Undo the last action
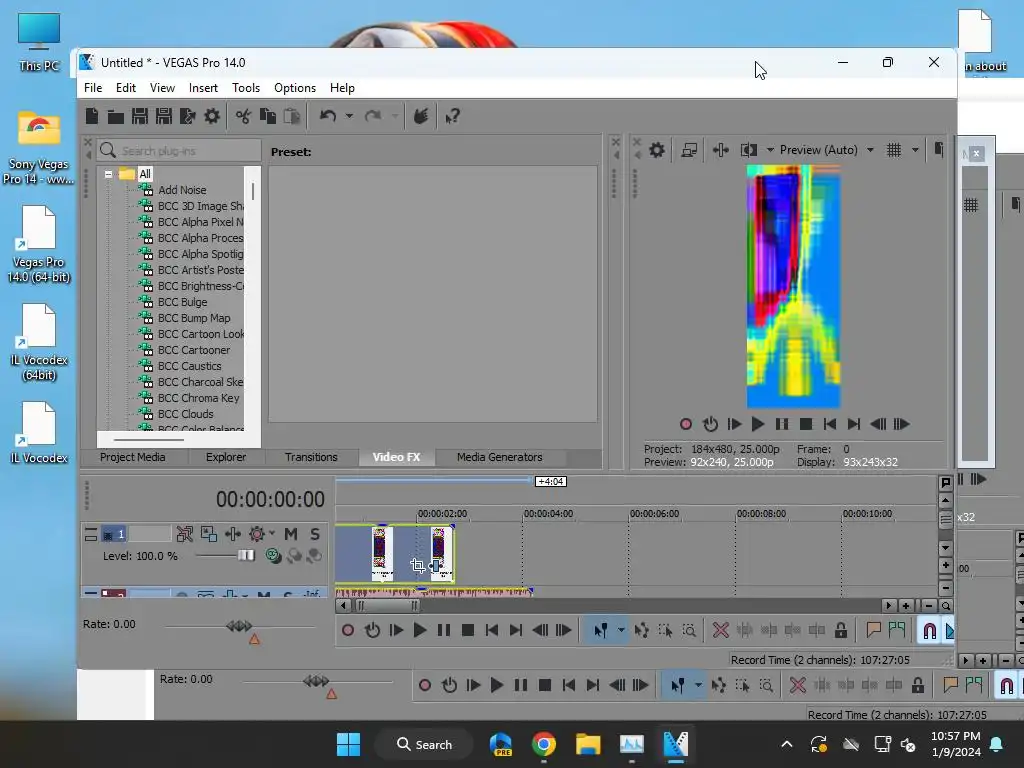The image size is (1024, 768). 328,116
